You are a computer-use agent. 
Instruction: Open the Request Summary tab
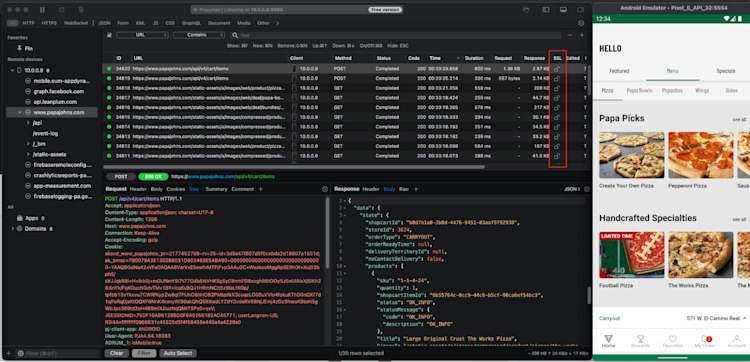coord(216,189)
